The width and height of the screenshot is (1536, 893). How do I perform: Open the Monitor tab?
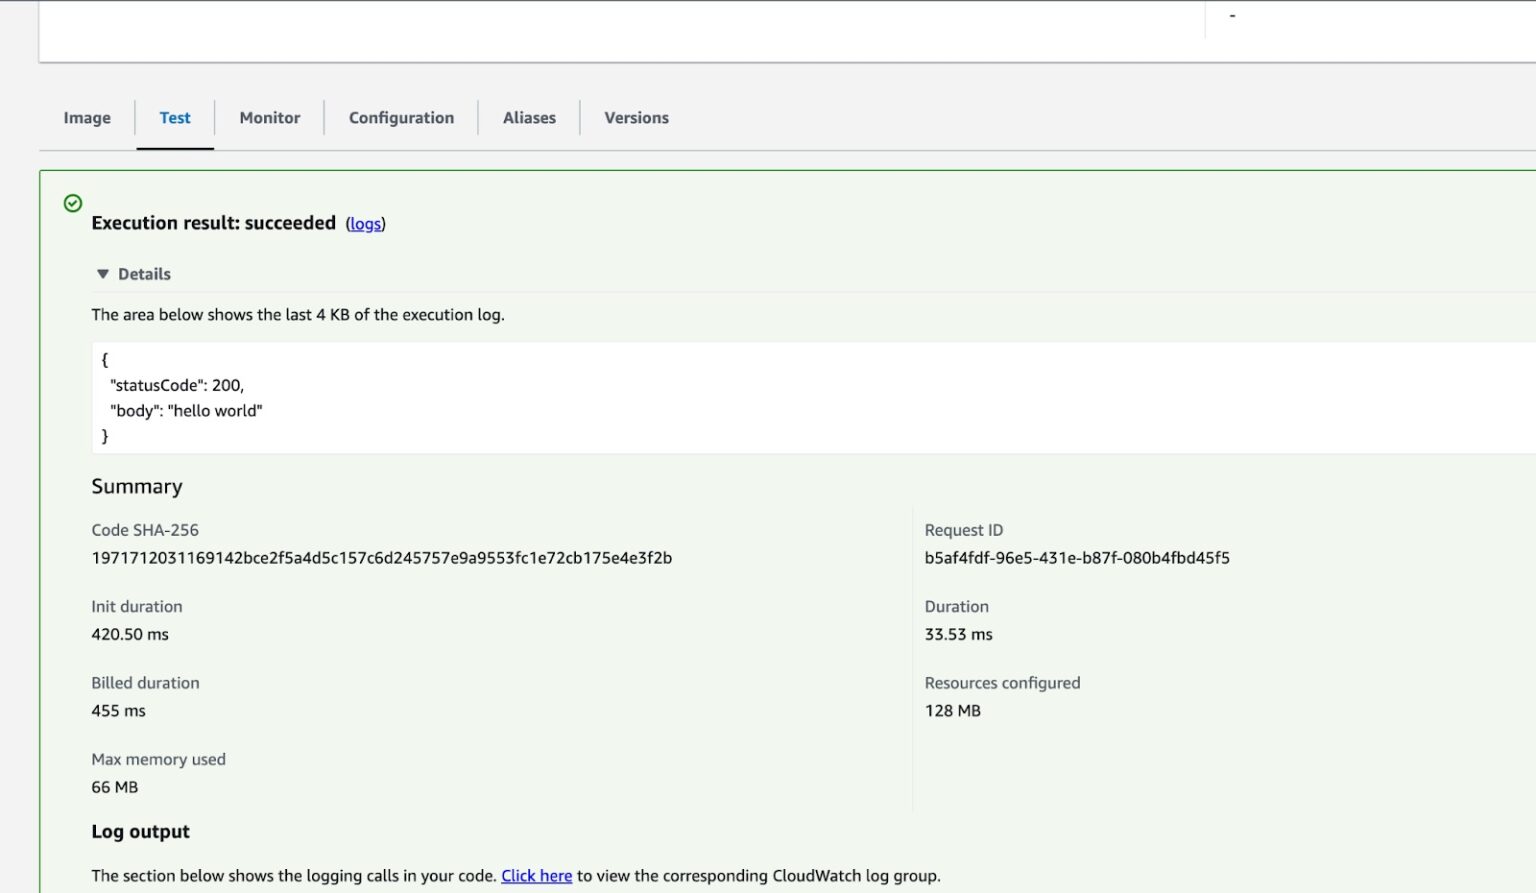[269, 117]
